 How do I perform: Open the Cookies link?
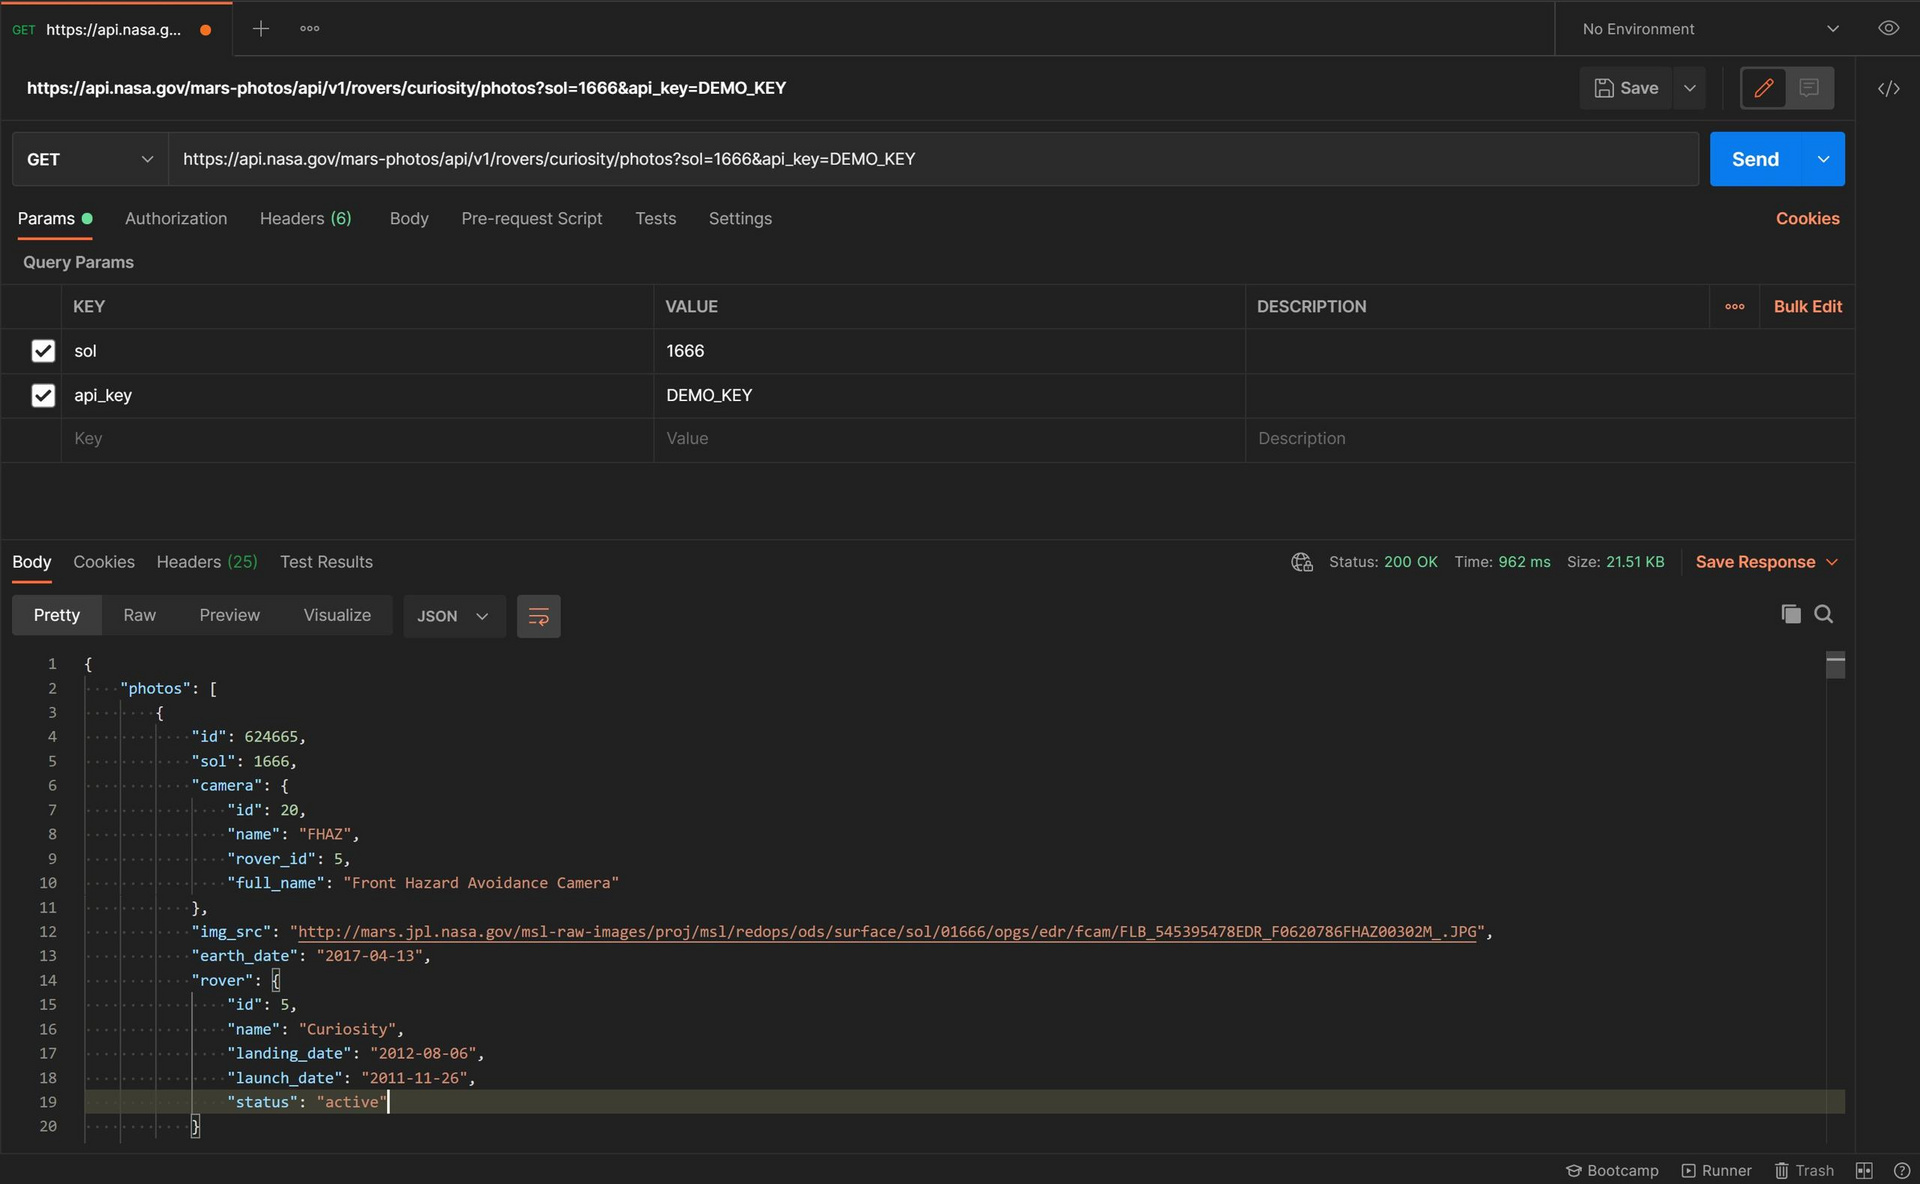(1807, 218)
